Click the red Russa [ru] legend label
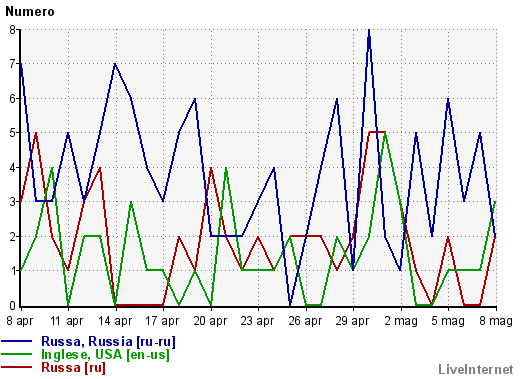 (x=73, y=368)
